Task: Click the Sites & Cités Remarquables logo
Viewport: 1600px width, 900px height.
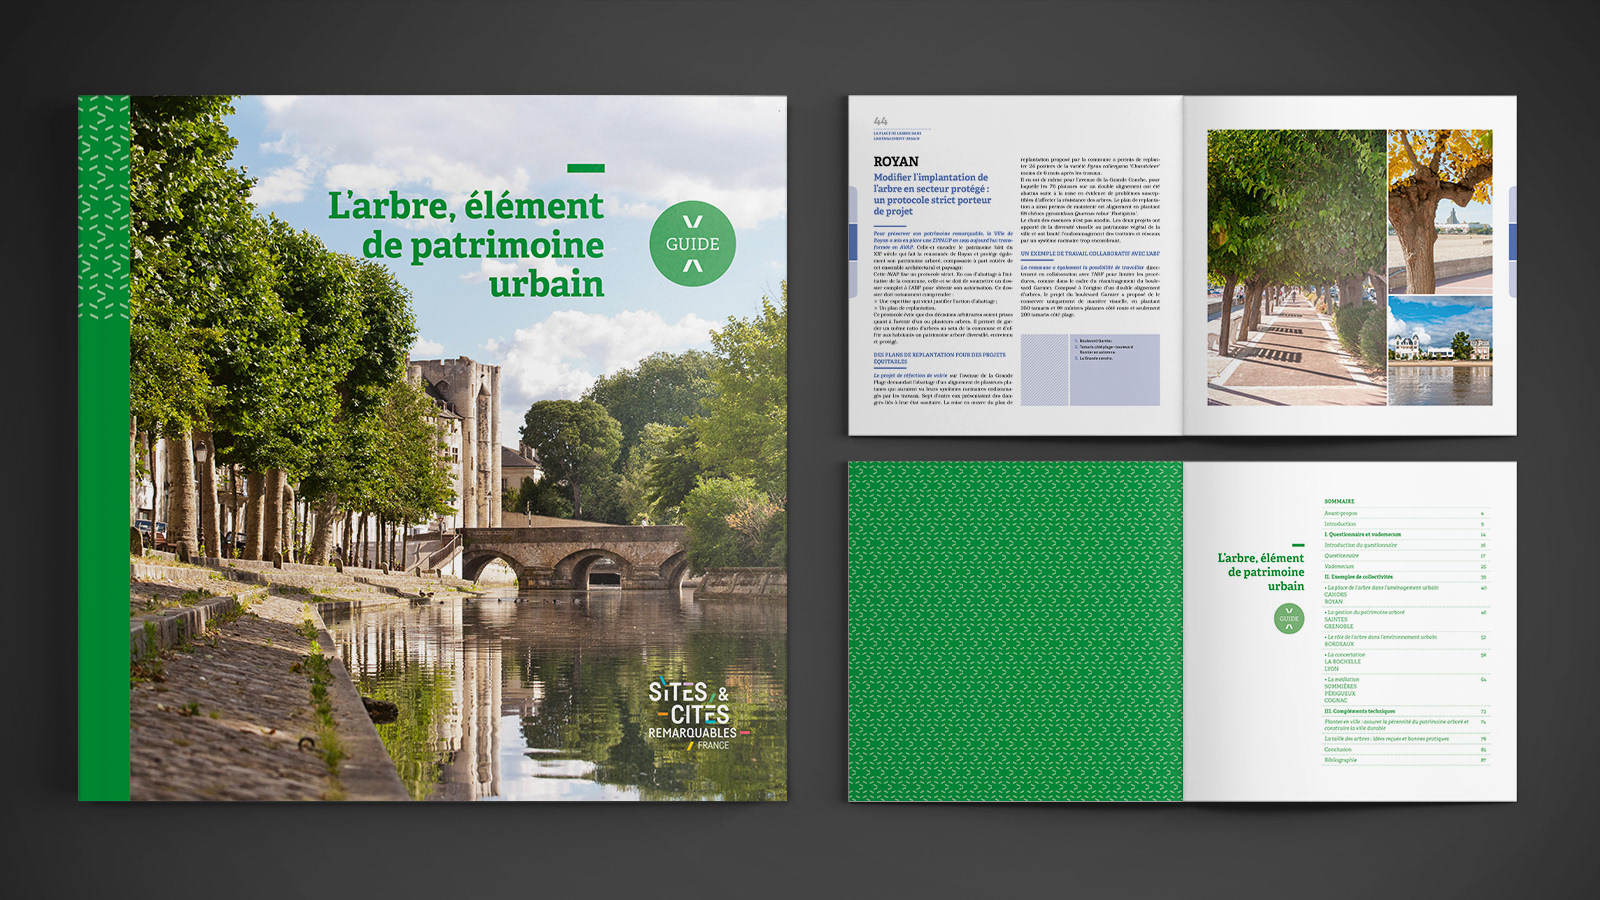Action: (699, 715)
